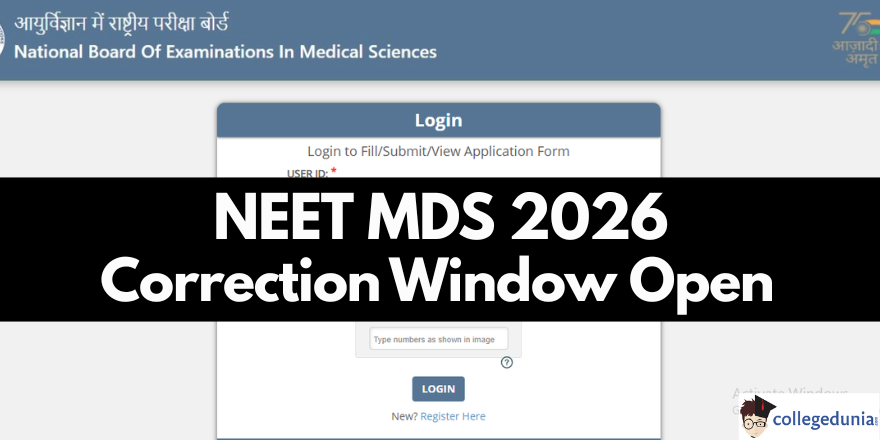Click the Activate Windows watermark text
Screen dimensions: 880x440
point(790,392)
